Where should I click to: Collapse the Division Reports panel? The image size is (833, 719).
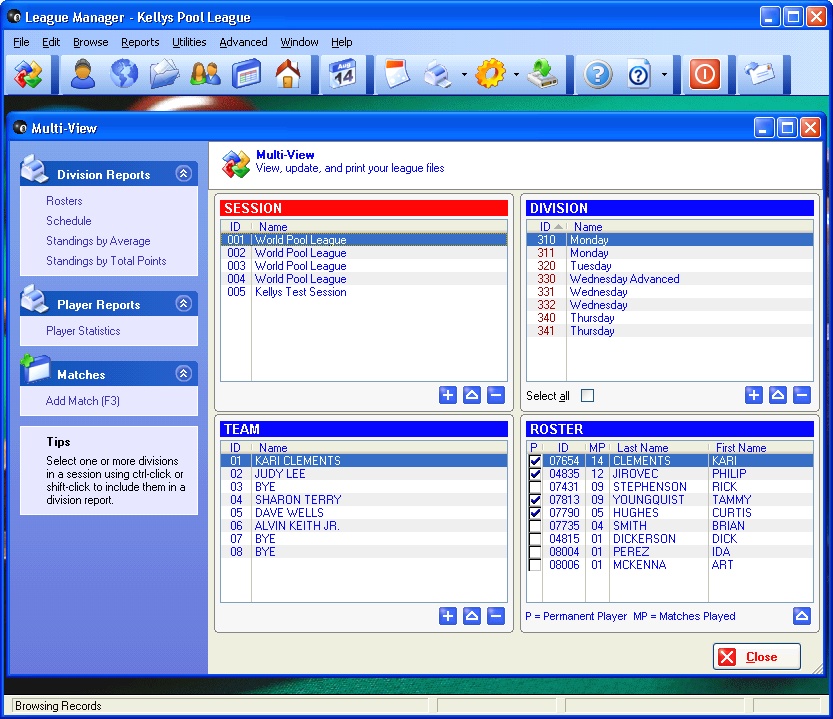click(183, 174)
